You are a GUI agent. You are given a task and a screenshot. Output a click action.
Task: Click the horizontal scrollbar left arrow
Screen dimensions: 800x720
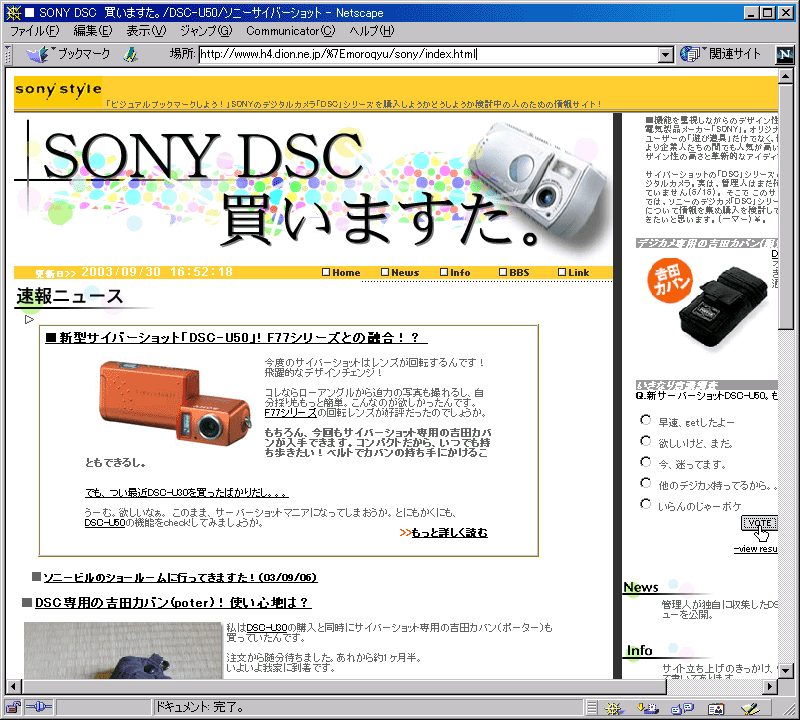pos(13,686)
